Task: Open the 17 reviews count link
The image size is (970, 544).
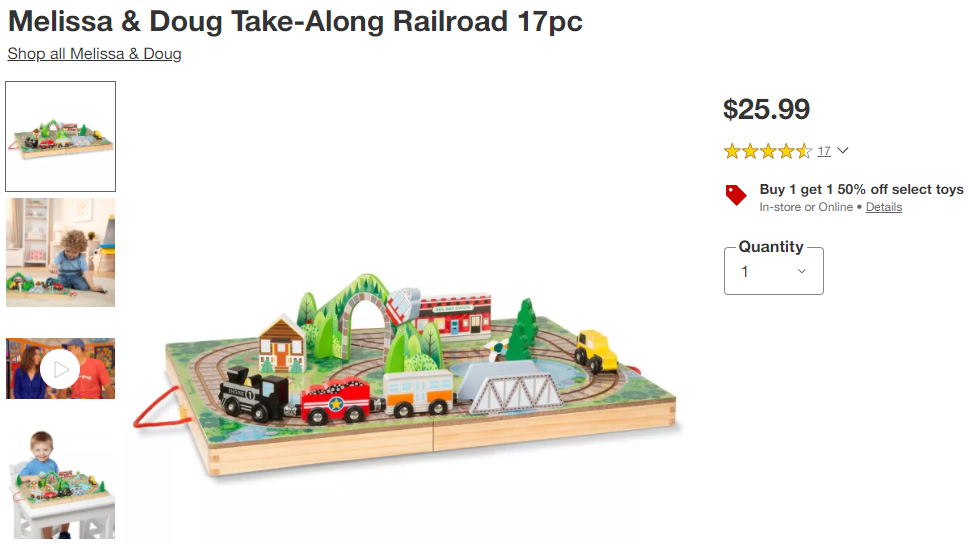Action: coord(824,151)
